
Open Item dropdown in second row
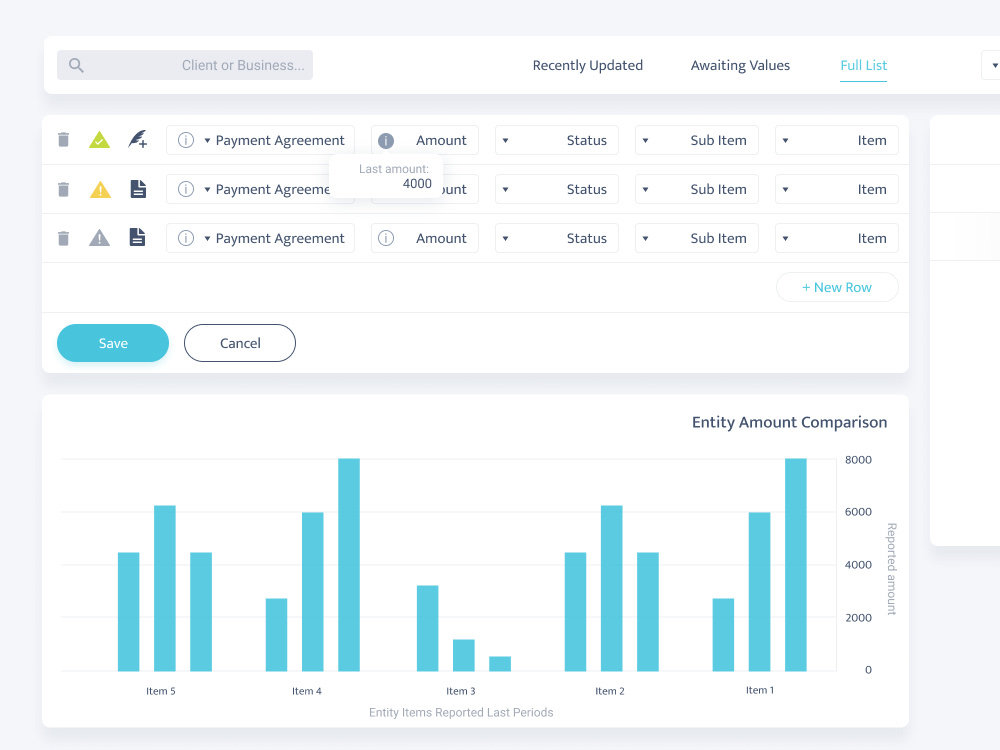[837, 189]
